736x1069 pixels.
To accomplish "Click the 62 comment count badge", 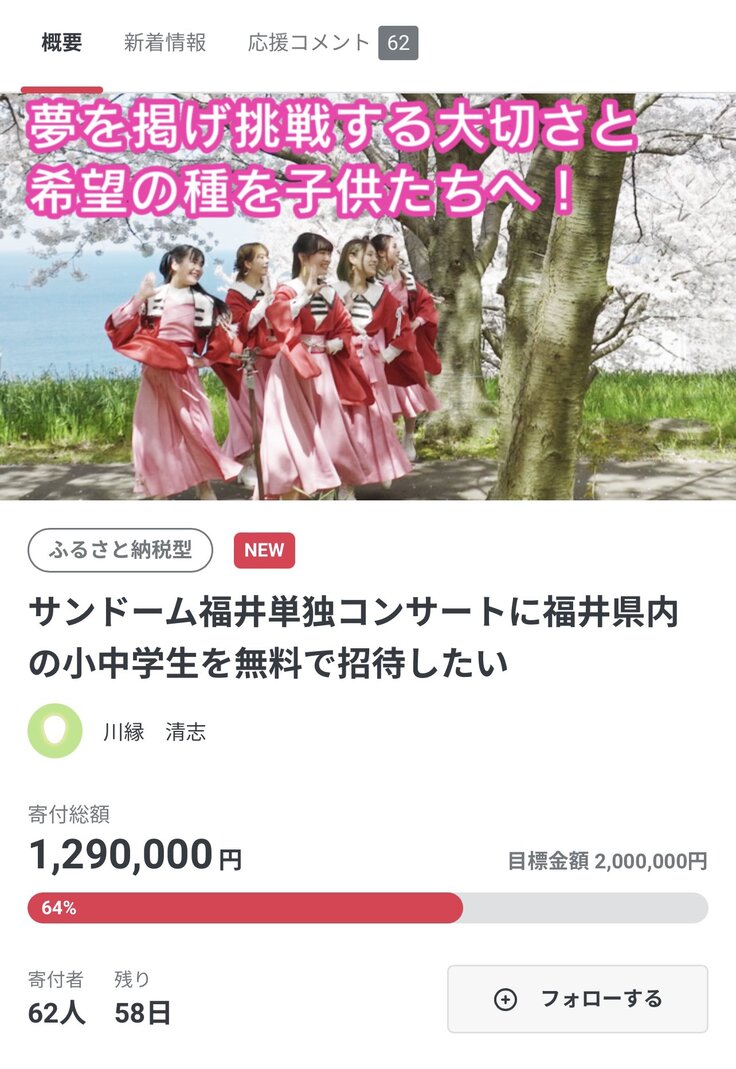I will pos(398,43).
